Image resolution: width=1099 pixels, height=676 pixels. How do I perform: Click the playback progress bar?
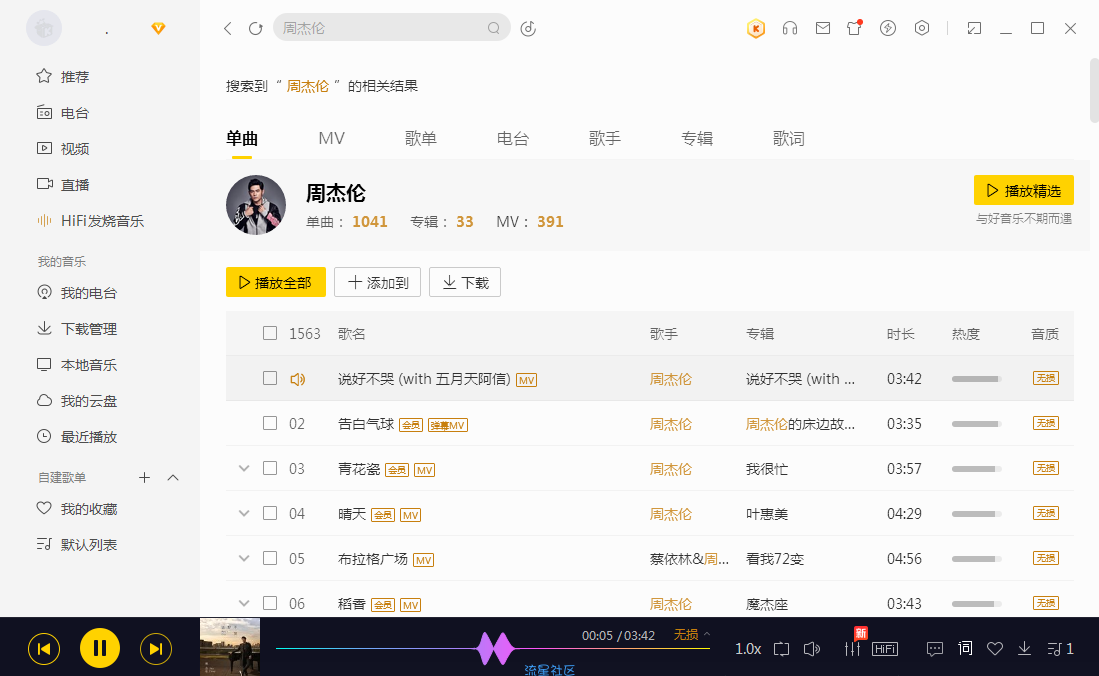[x=493, y=649]
